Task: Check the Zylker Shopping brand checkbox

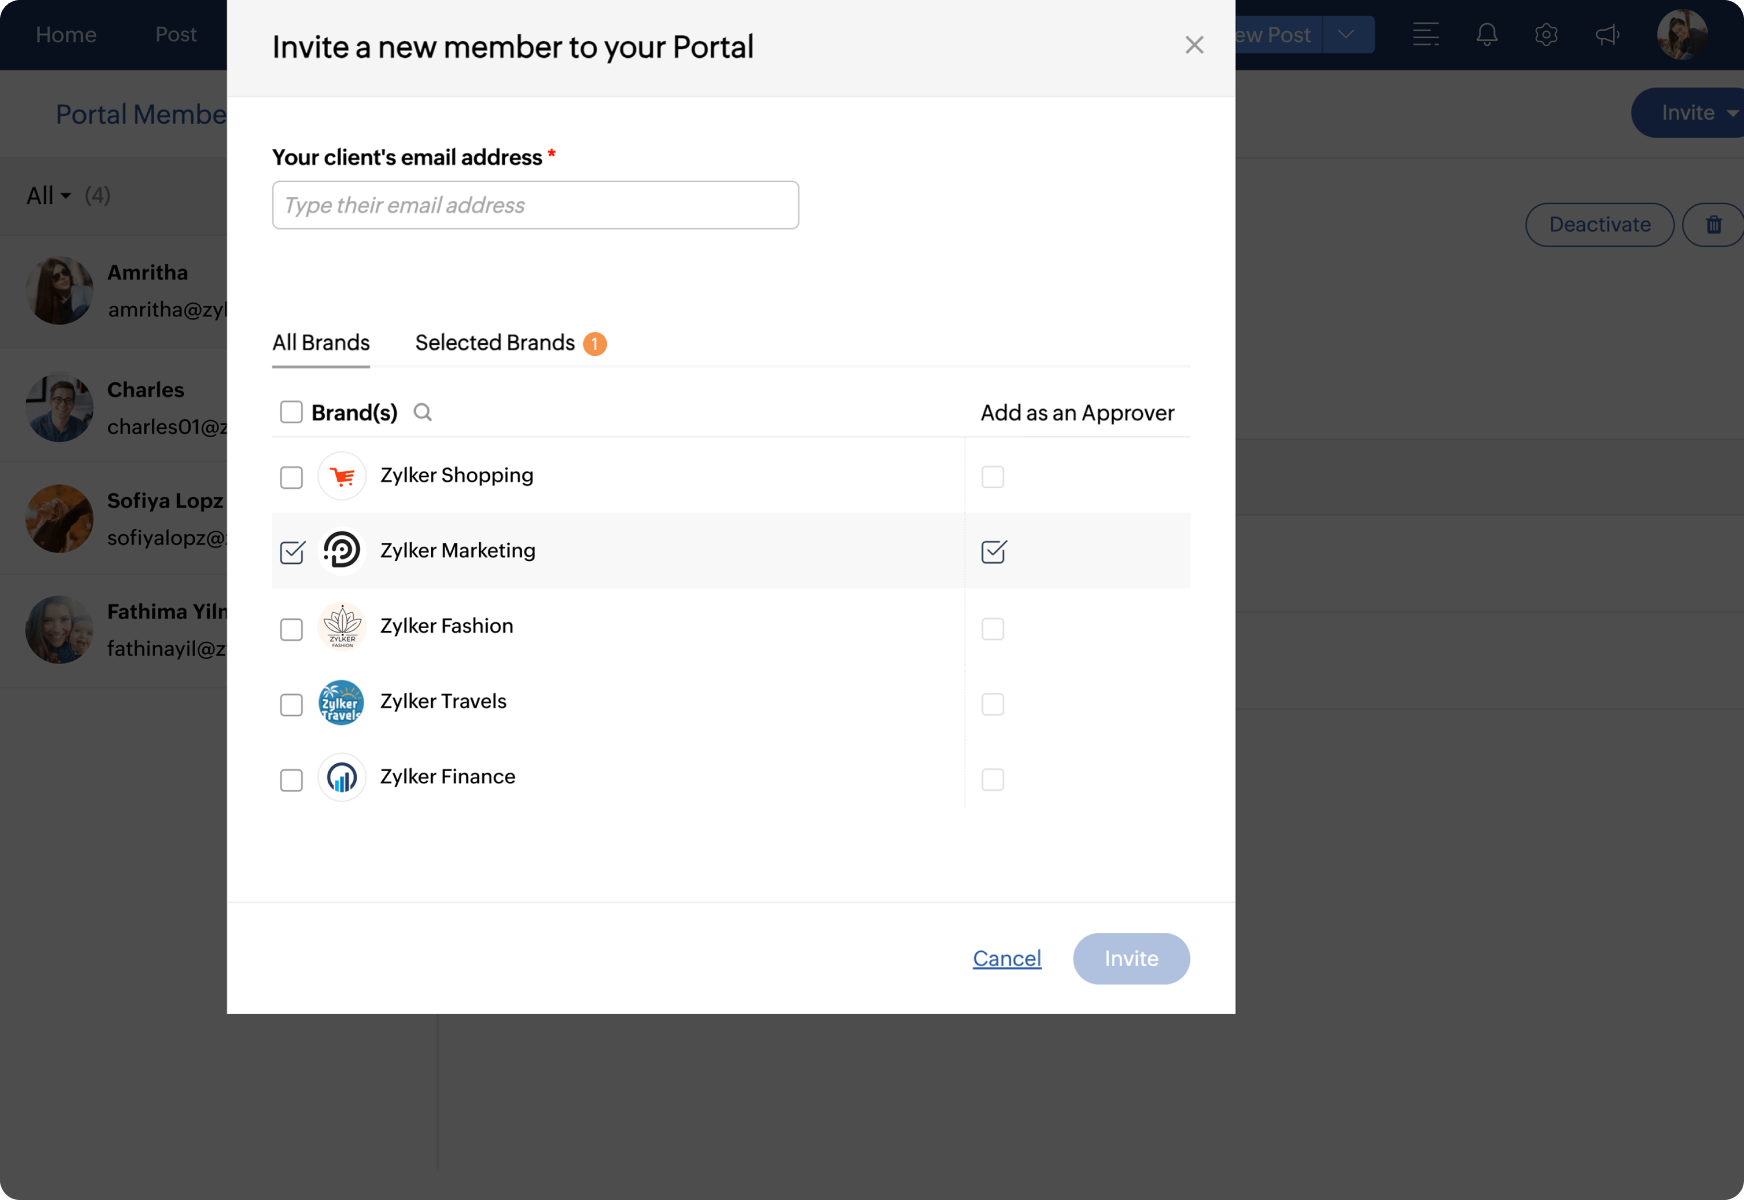Action: (x=291, y=477)
